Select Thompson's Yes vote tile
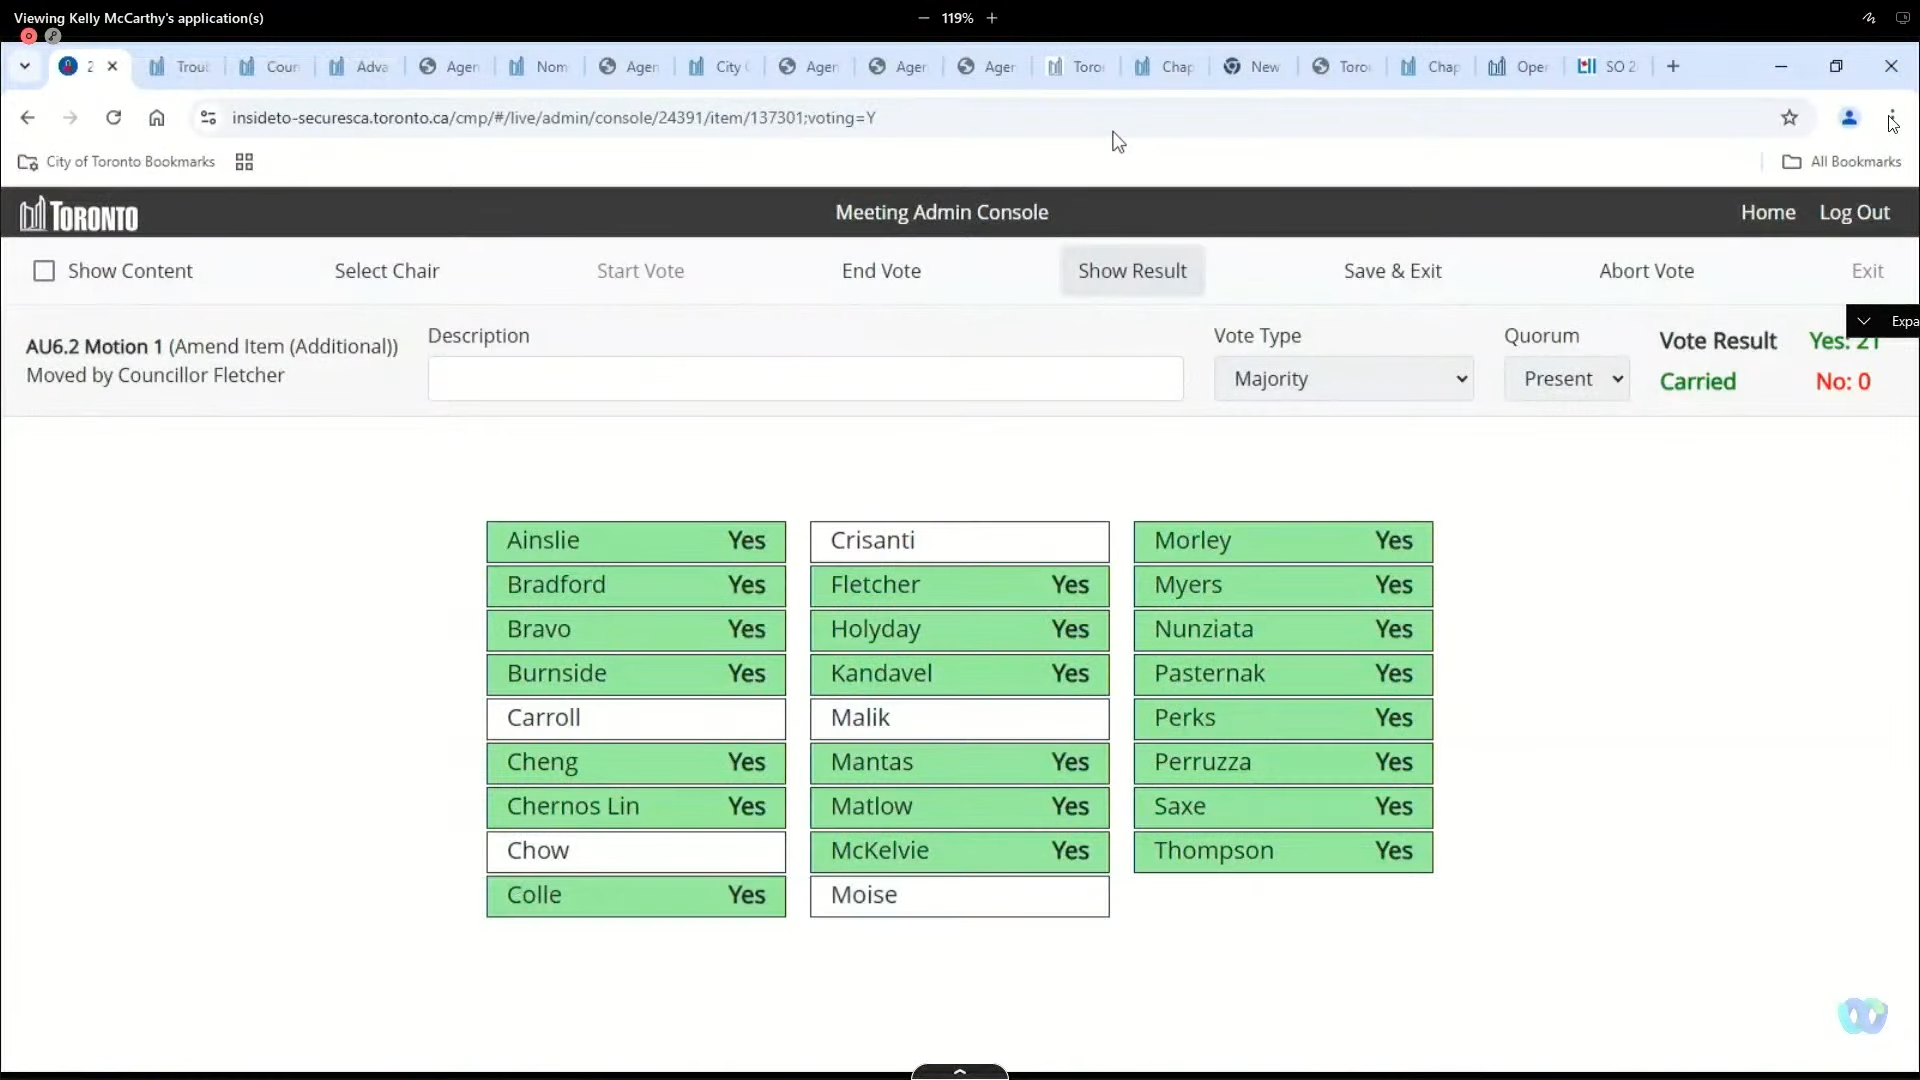 point(1283,851)
